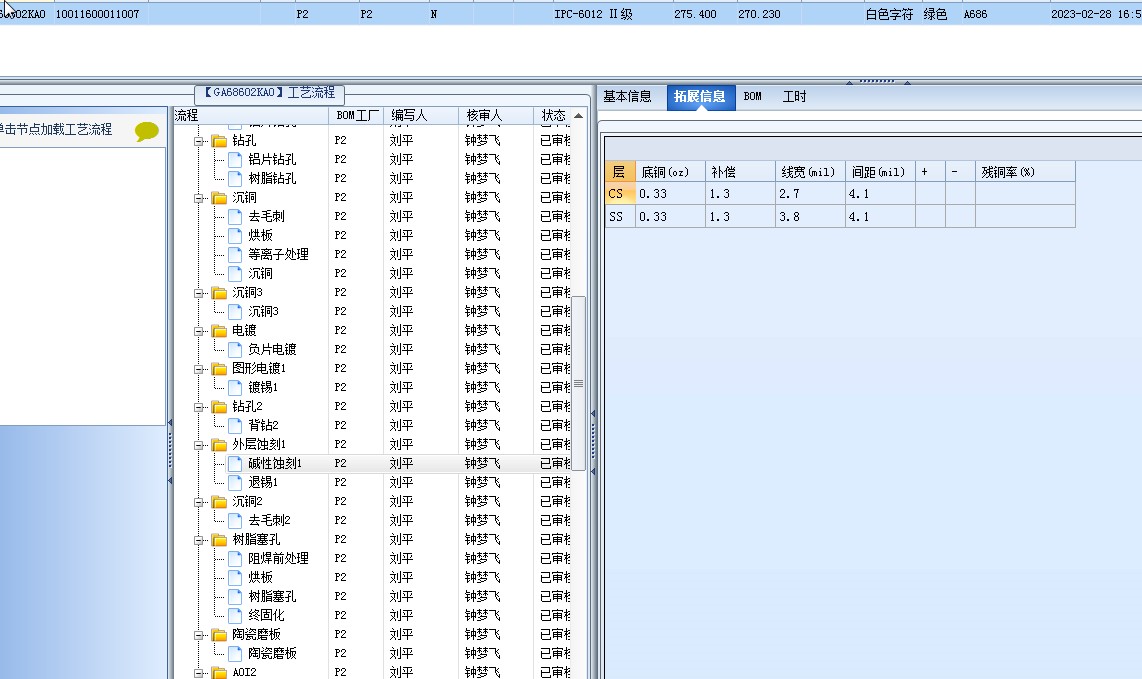The image size is (1142, 679).
Task: Click the 阻焊前处理 document icon
Action: pyautogui.click(x=235, y=558)
